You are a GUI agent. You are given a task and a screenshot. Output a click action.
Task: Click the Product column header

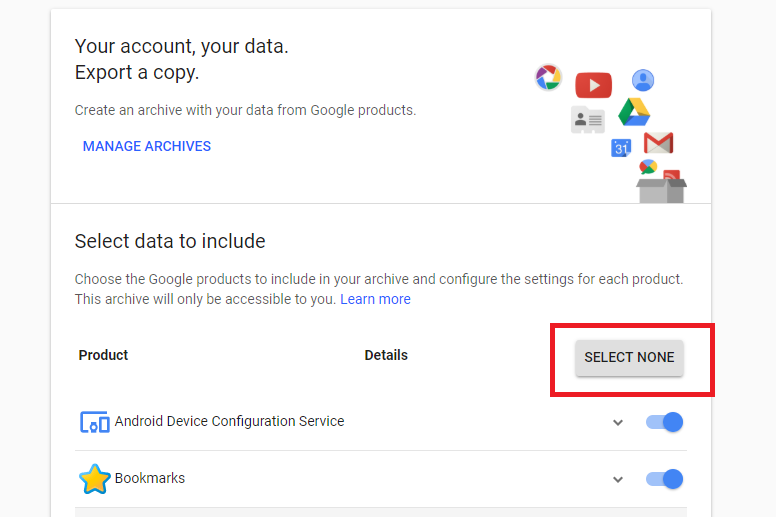tap(103, 355)
